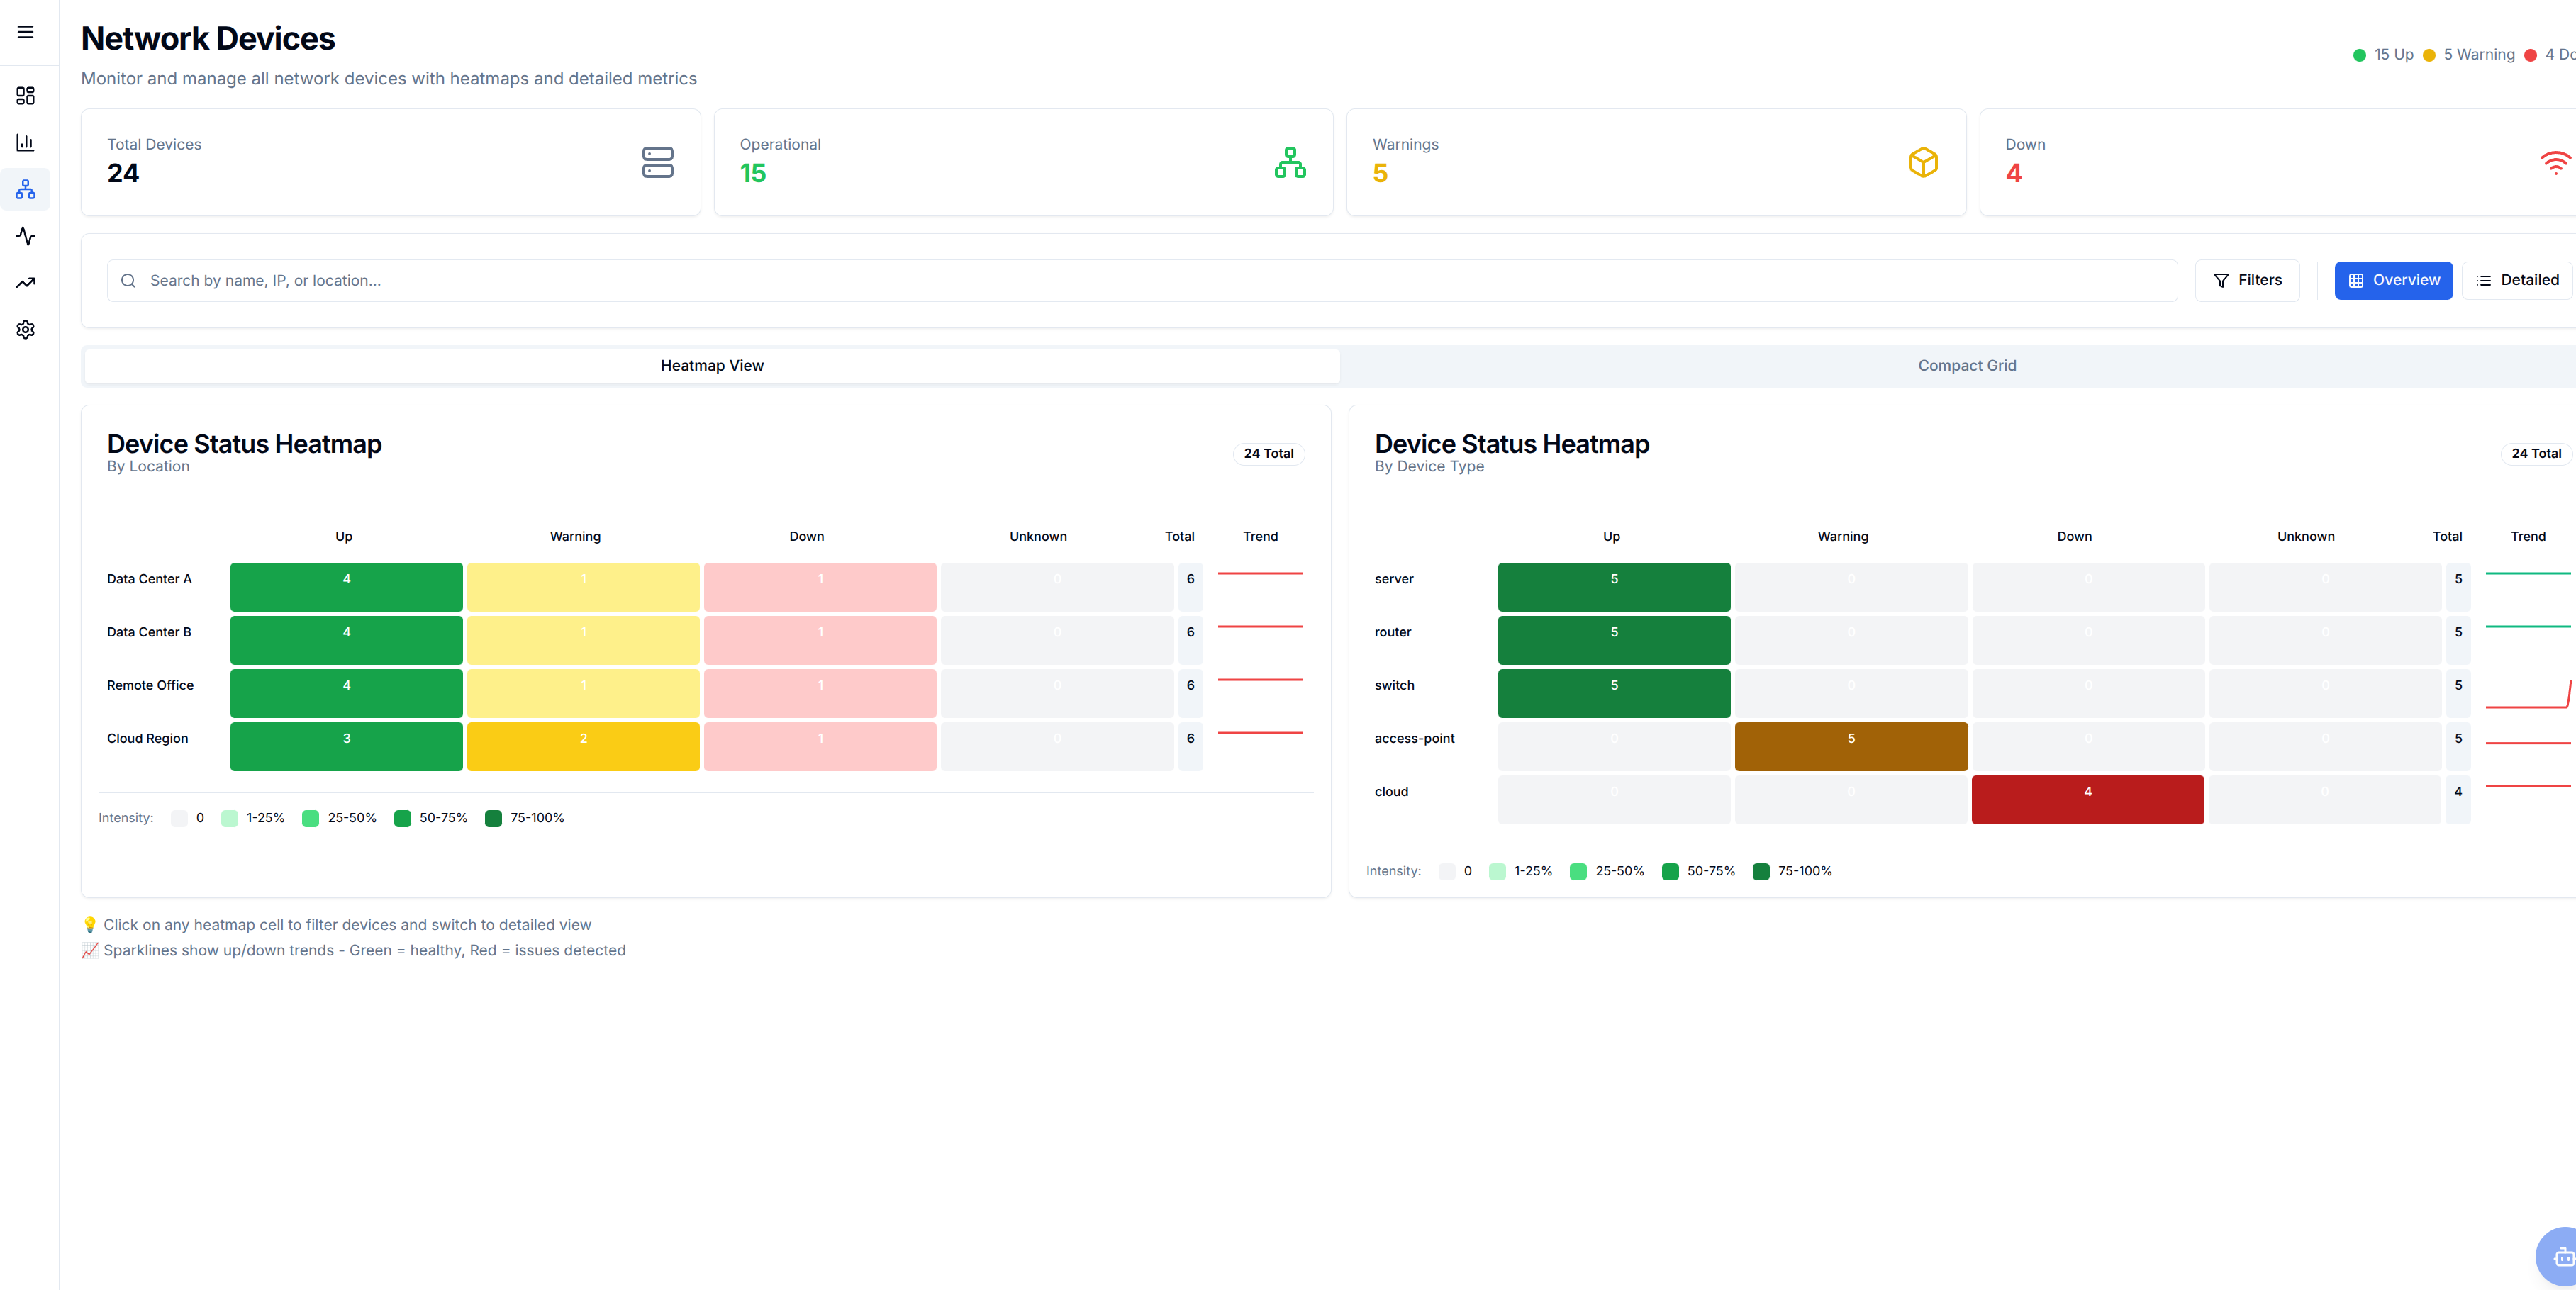Click the 24 Total badge on location heatmap
This screenshot has width=2576, height=1290.
[x=1268, y=453]
